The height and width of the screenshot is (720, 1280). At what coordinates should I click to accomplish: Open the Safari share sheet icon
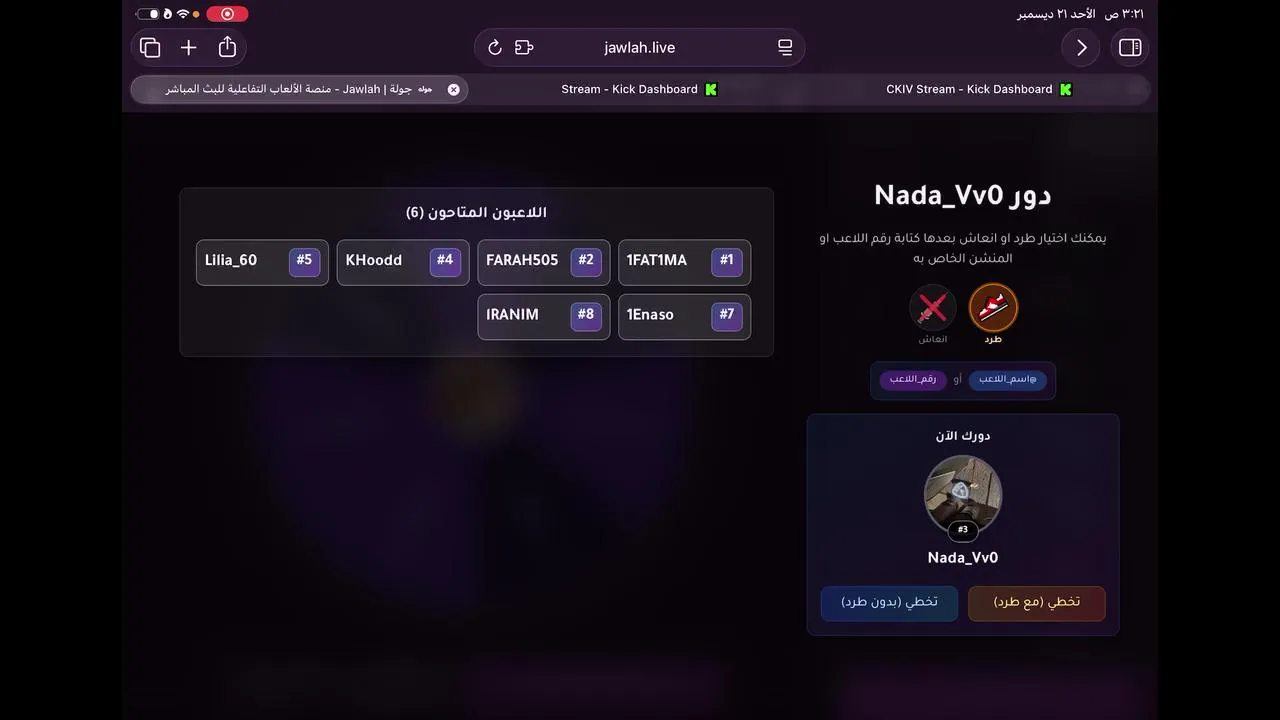(227, 47)
